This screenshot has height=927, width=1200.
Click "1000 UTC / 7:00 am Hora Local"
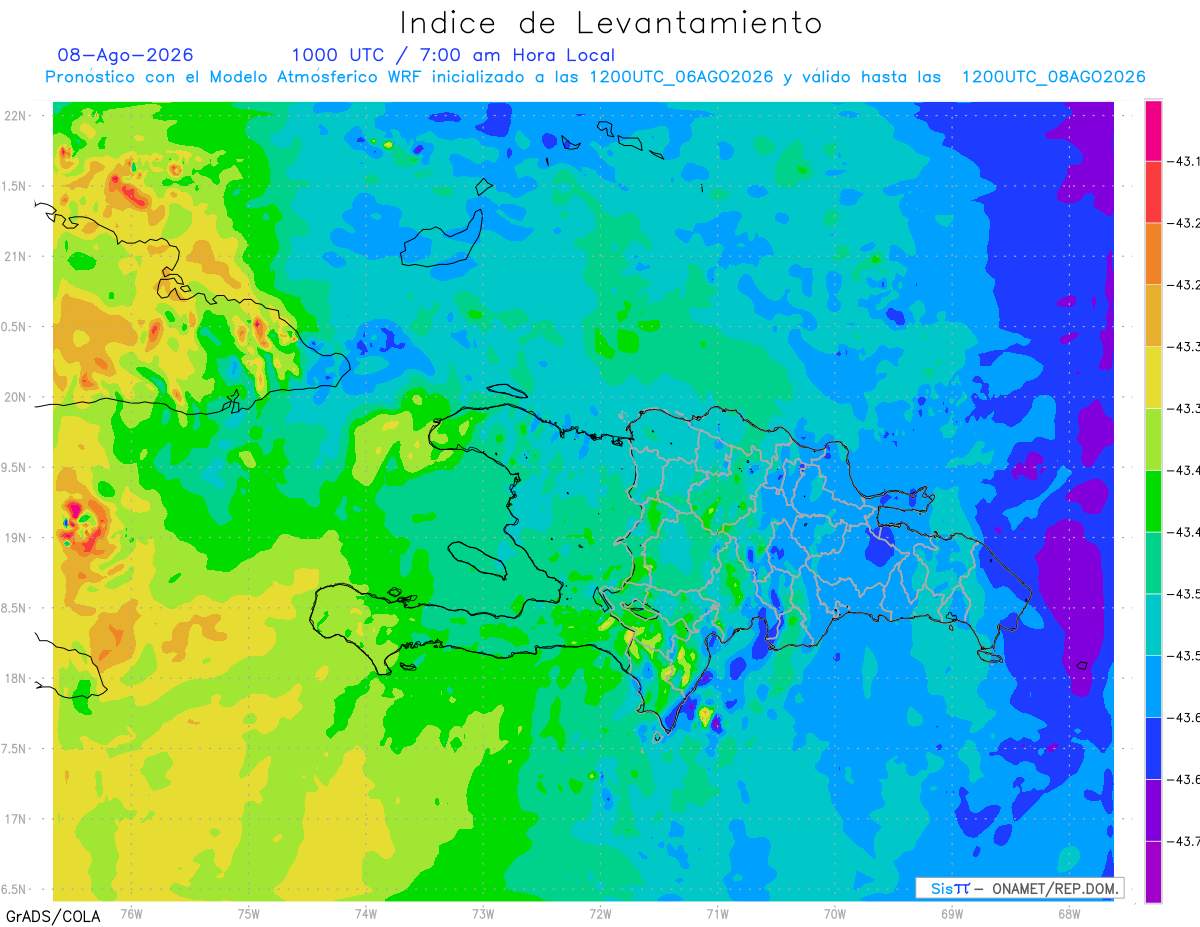point(453,55)
